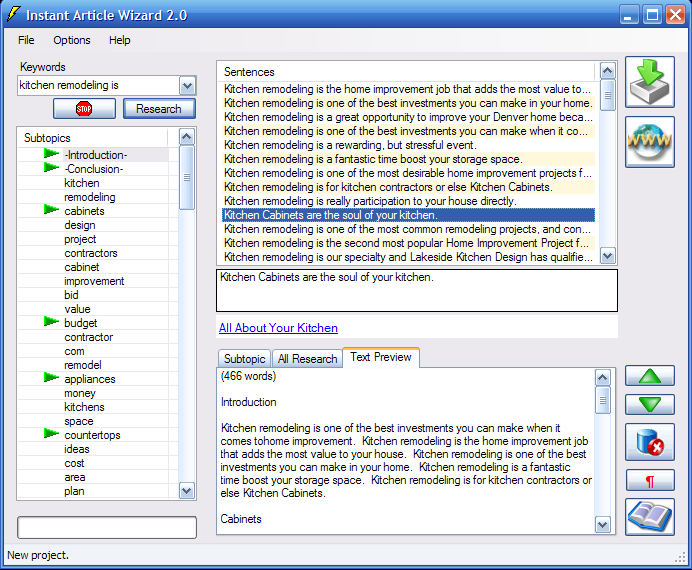
Task: Select the bid subtopic
Action: (x=71, y=295)
